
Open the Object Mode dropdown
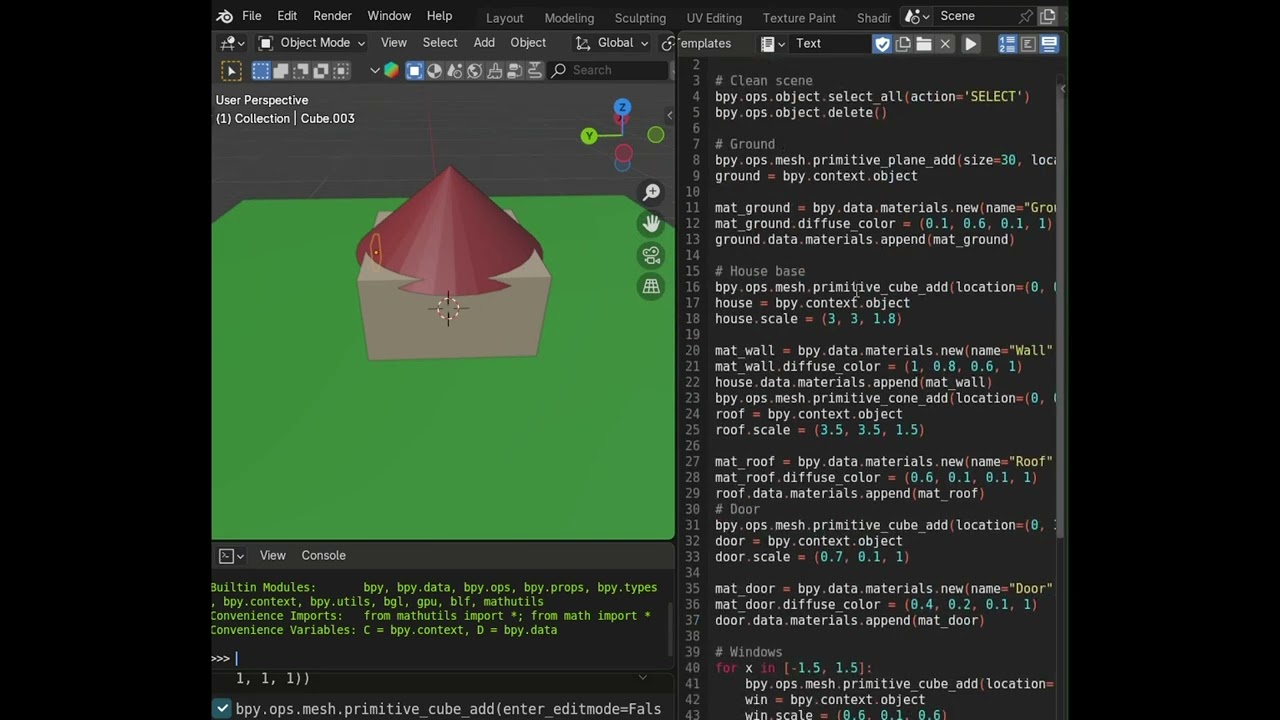312,43
